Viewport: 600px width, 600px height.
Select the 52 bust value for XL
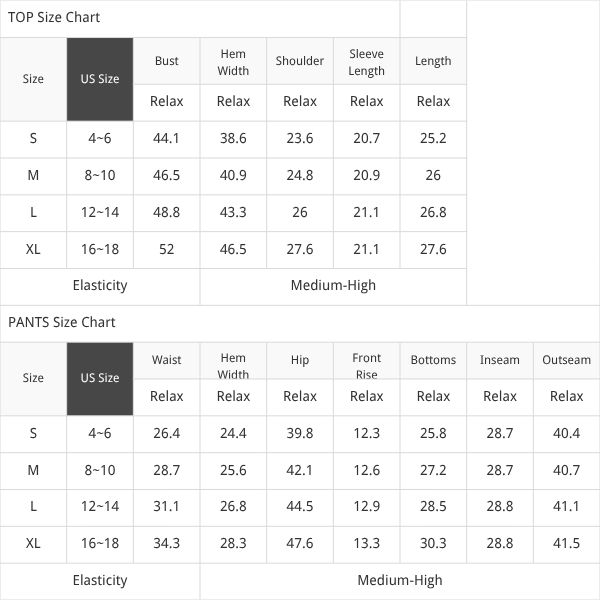pyautogui.click(x=166, y=249)
